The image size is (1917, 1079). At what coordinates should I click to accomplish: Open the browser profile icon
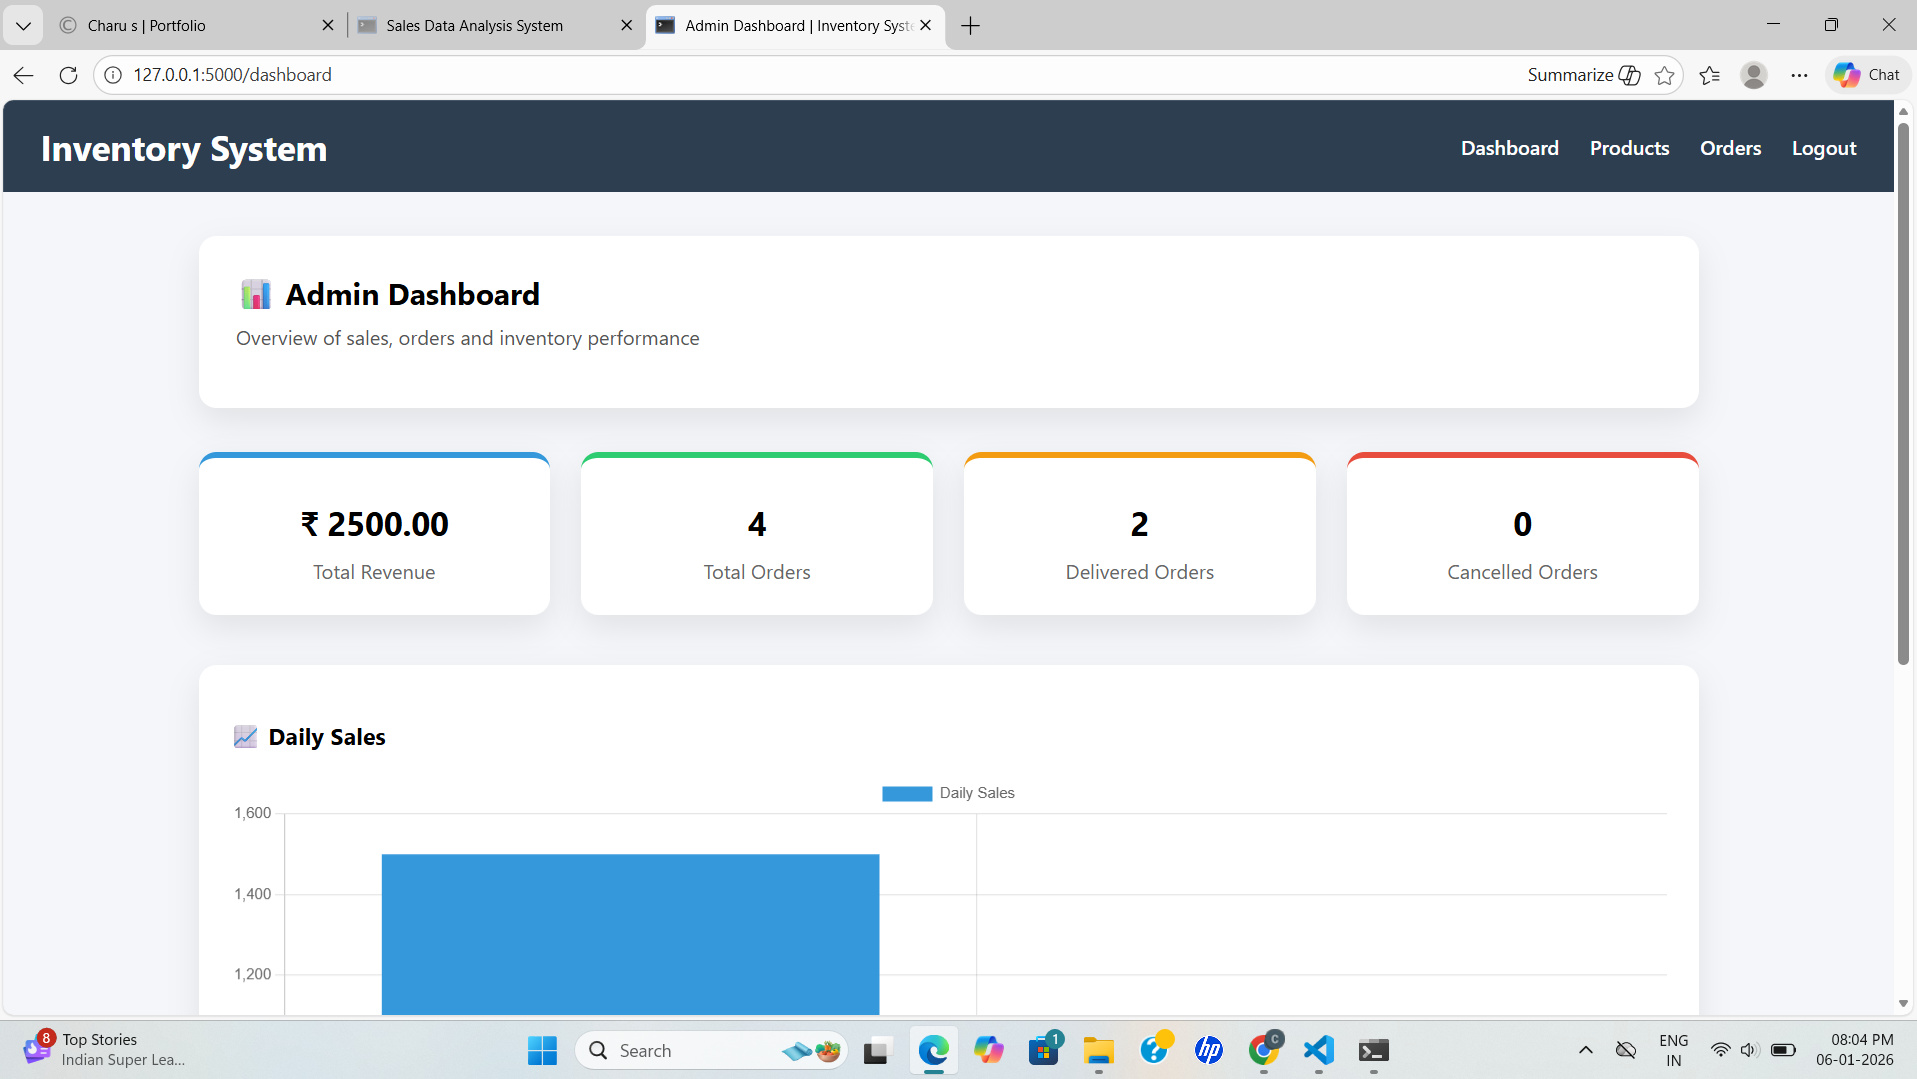(x=1753, y=75)
